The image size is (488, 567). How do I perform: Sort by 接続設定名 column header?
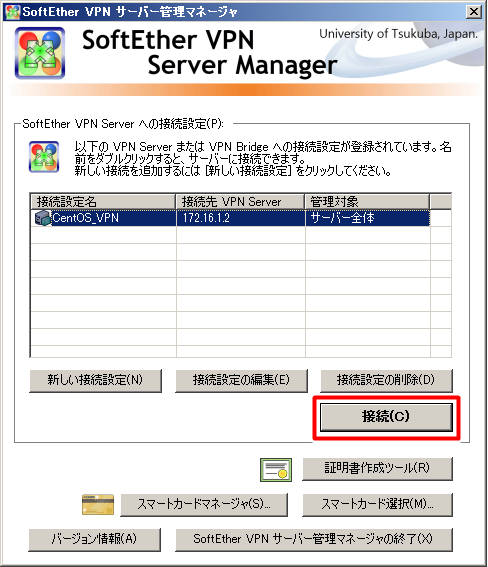pos(103,201)
